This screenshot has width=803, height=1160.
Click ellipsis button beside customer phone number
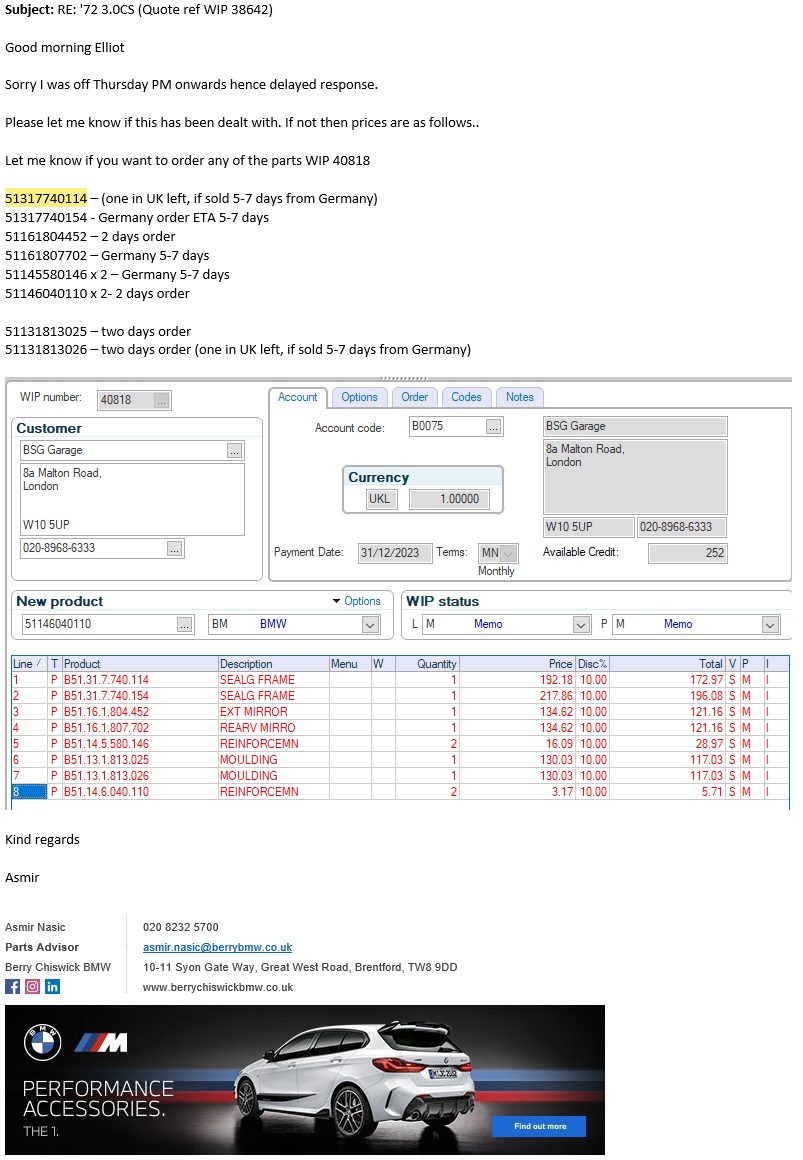point(174,548)
